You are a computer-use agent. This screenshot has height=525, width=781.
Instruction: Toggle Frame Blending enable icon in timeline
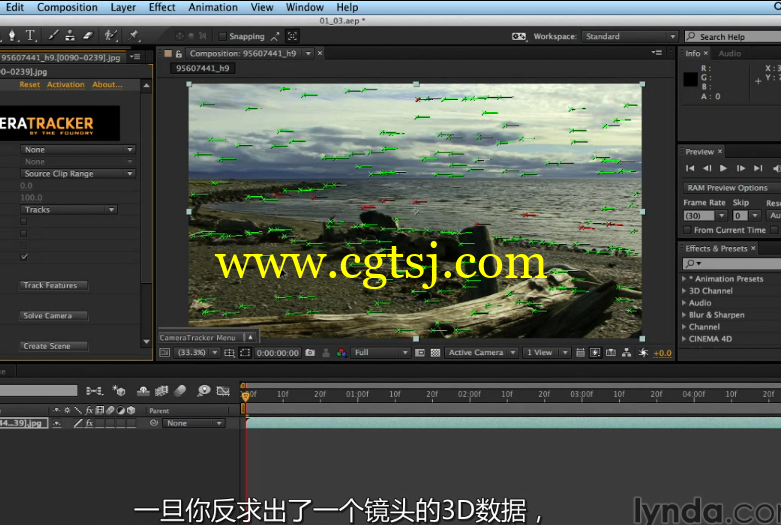pyautogui.click(x=161, y=391)
